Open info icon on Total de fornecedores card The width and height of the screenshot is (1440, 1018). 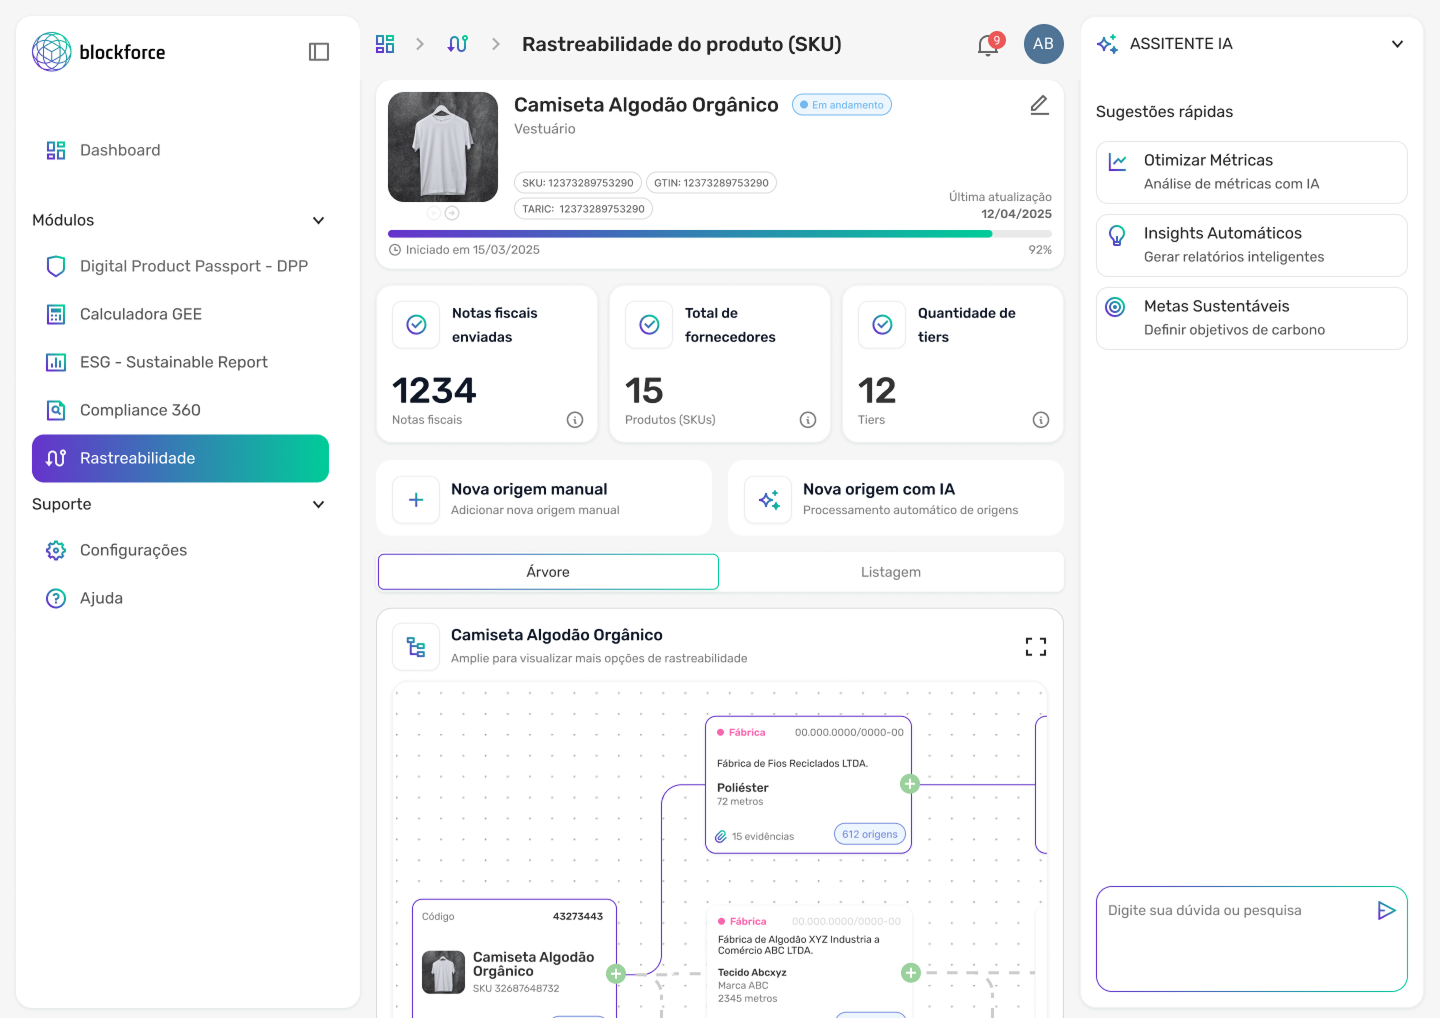tap(808, 420)
